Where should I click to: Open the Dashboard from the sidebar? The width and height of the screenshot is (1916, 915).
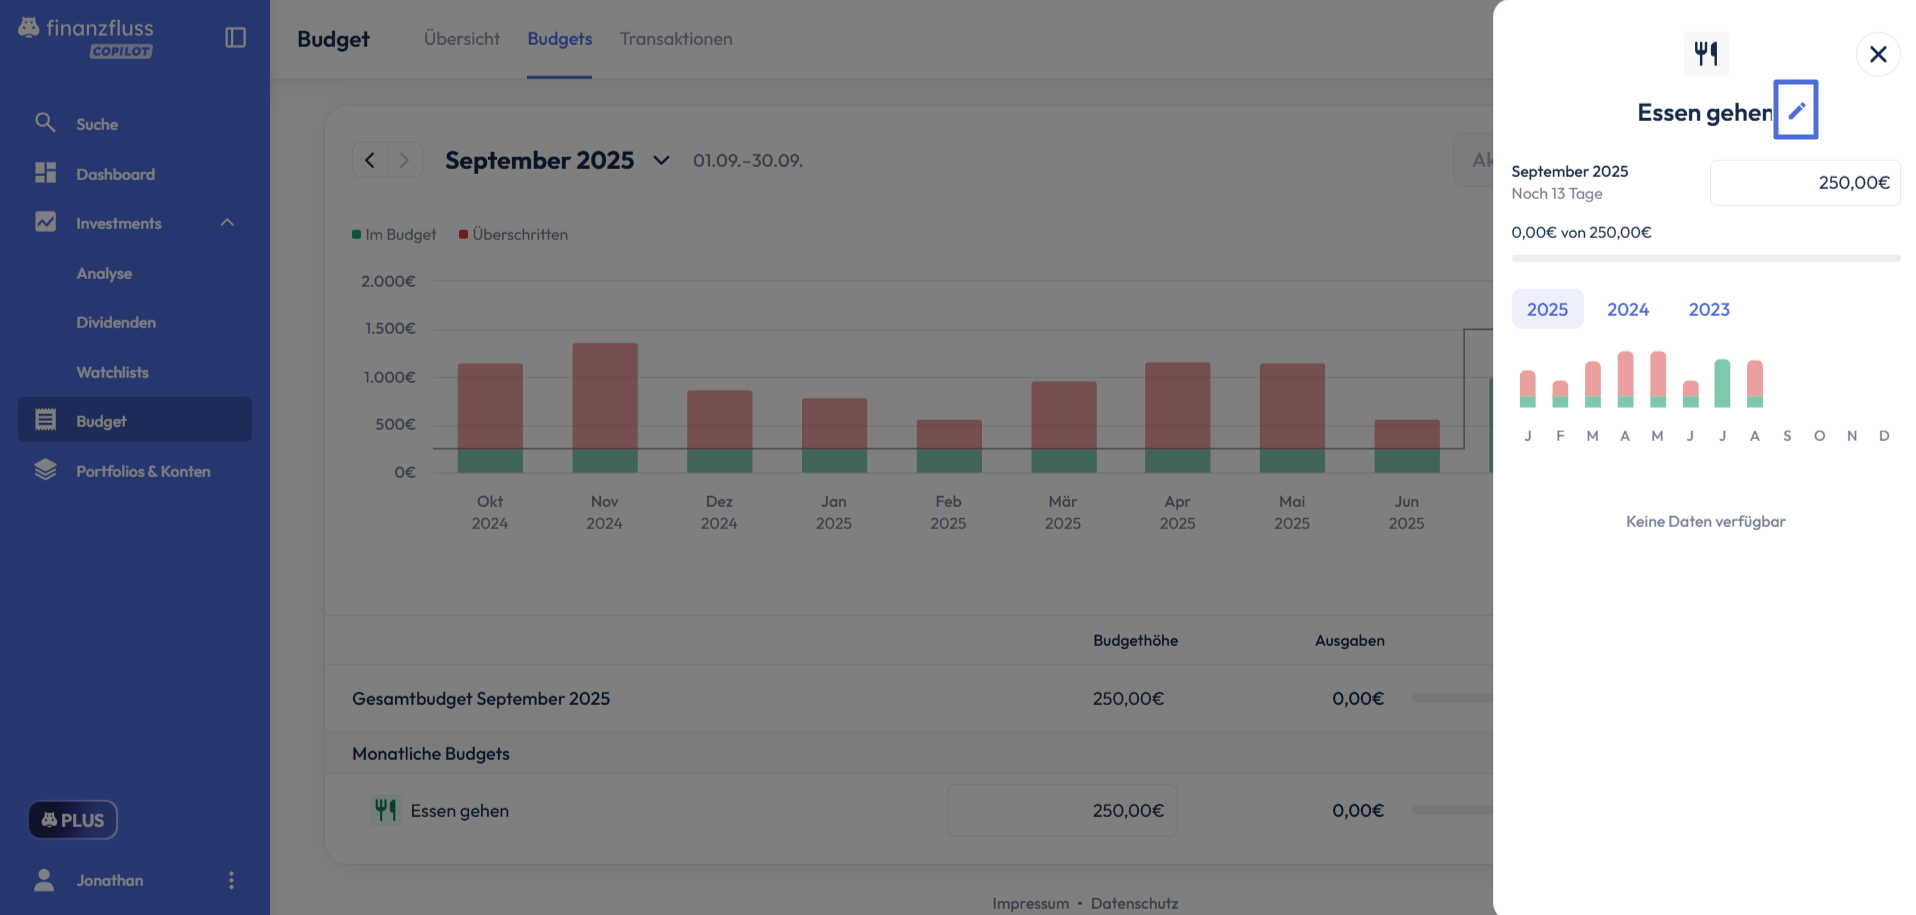pyautogui.click(x=115, y=174)
